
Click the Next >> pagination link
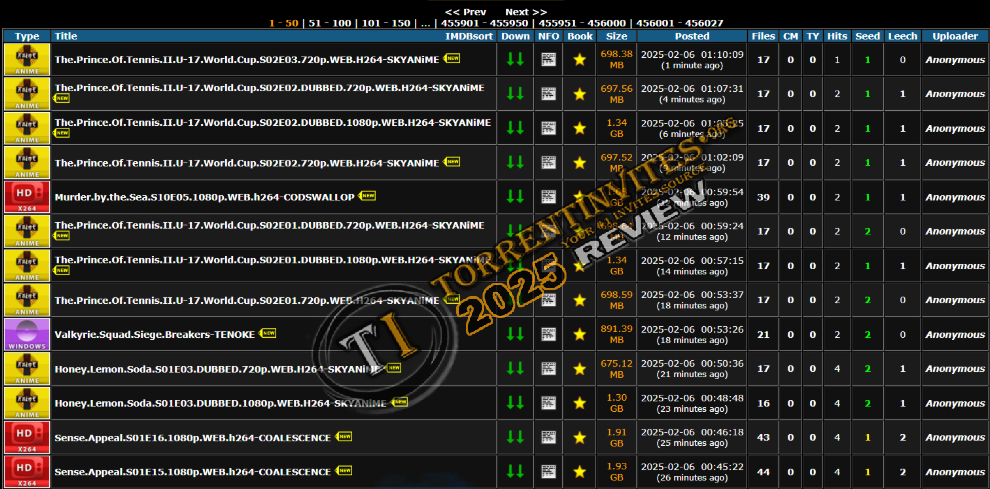[526, 11]
